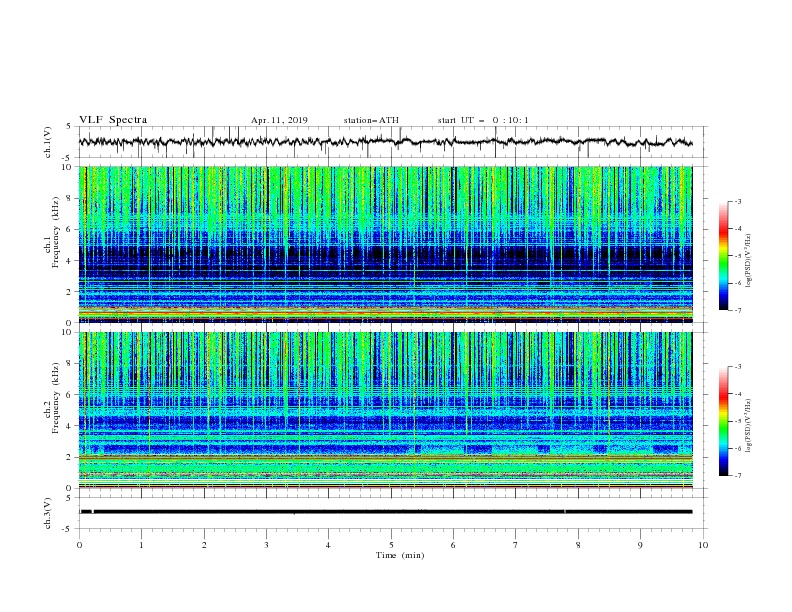Click the "0" tick on time axis
The height and width of the screenshot is (612, 792).
pyautogui.click(x=79, y=545)
